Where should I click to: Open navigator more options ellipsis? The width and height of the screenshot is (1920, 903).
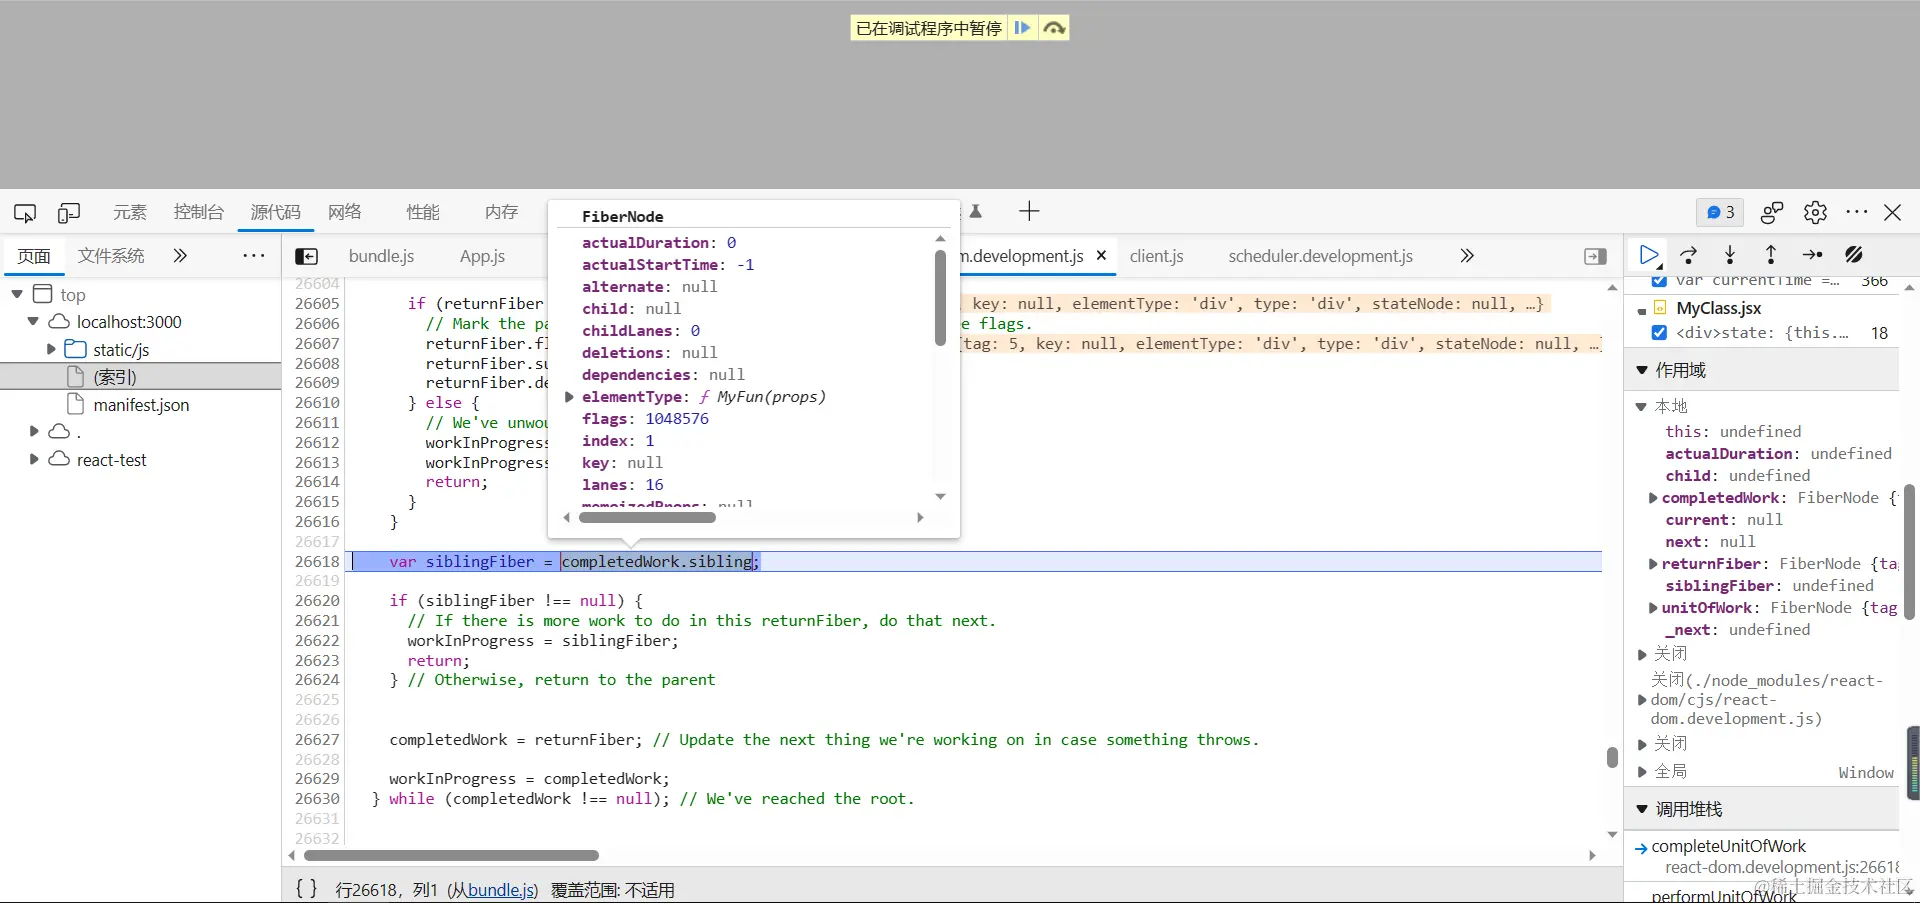(x=254, y=256)
